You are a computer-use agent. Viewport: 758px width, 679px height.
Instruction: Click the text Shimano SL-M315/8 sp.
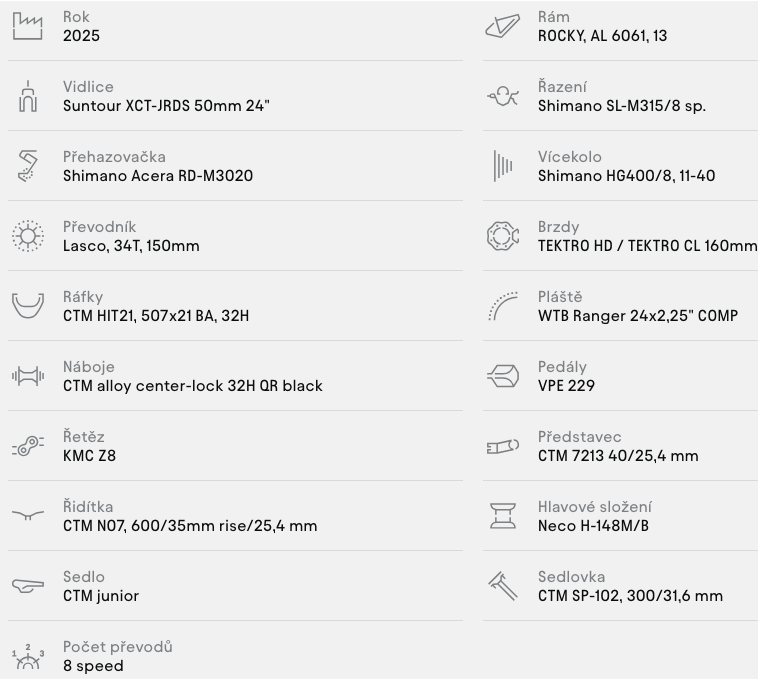pos(622,105)
